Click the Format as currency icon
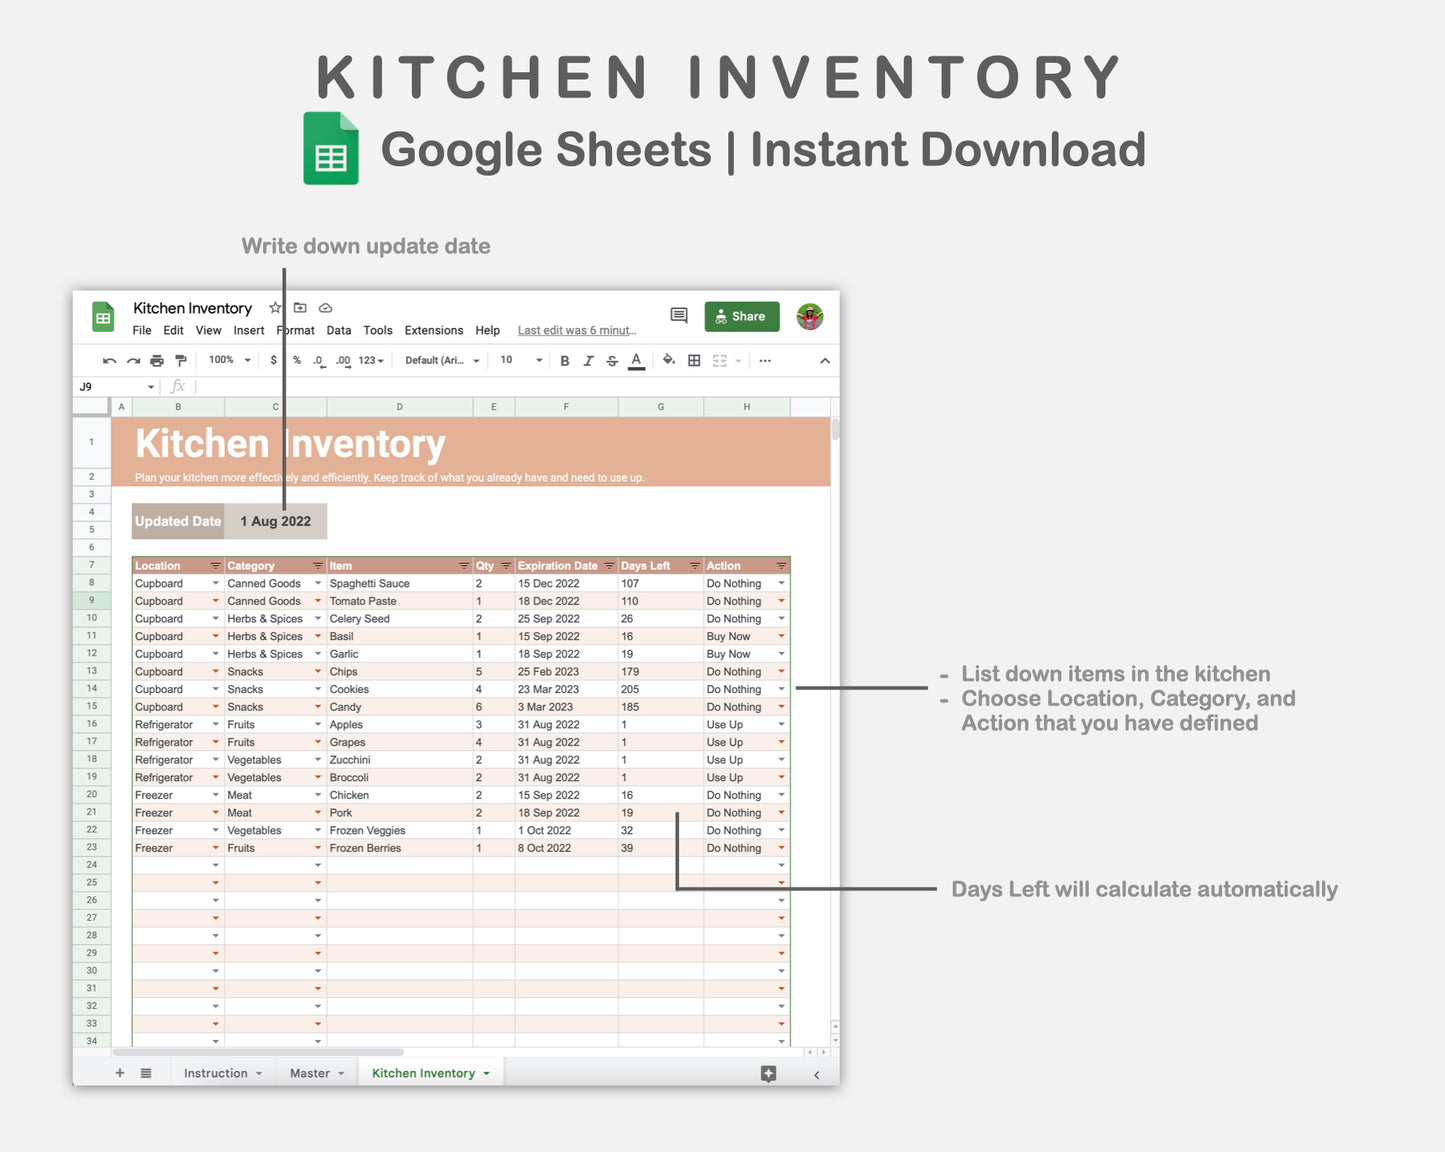 pyautogui.click(x=273, y=360)
